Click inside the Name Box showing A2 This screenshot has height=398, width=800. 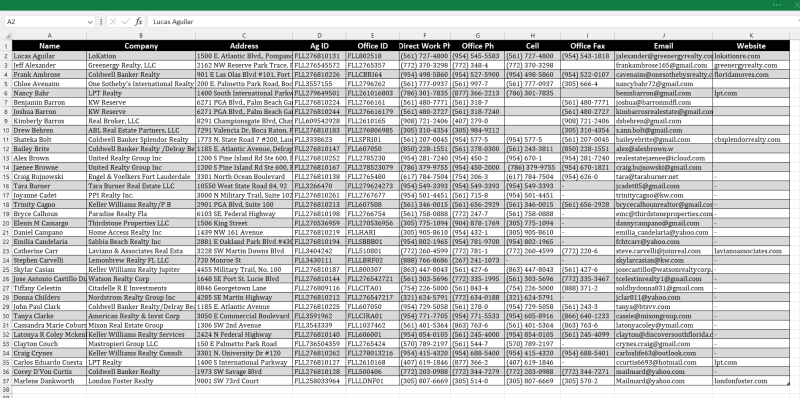(x=45, y=22)
